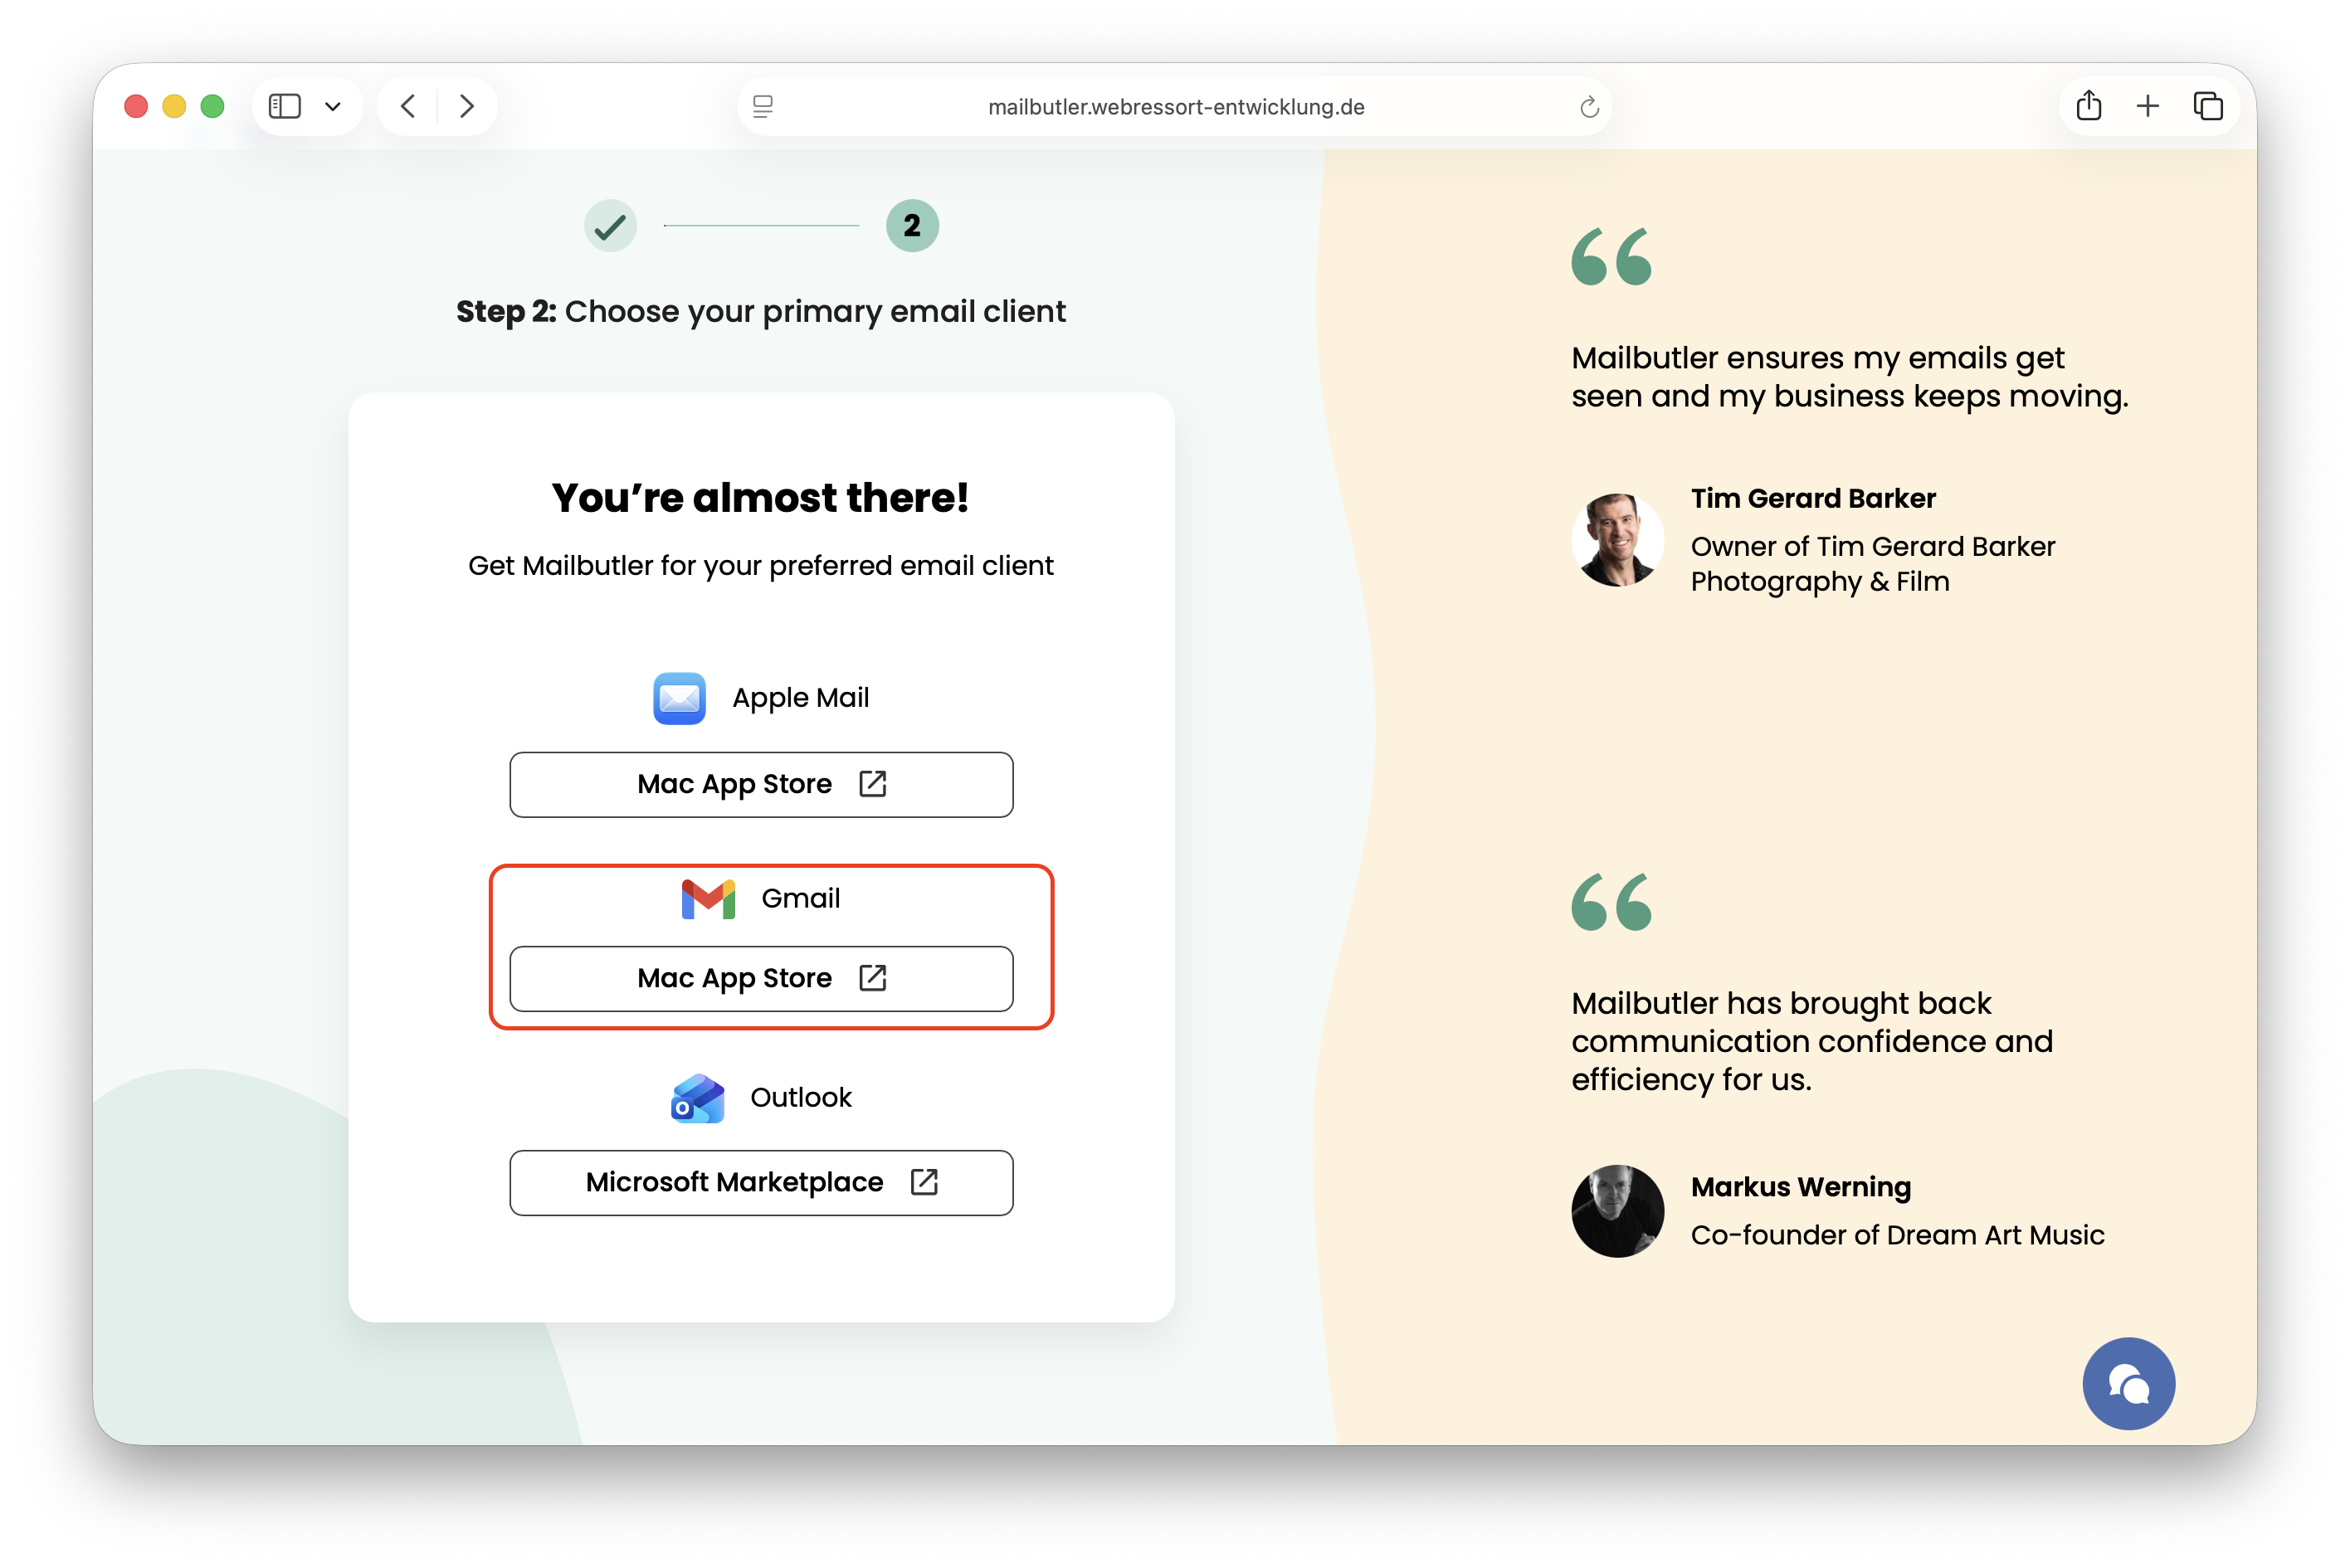Click the Apple Mail app icon
This screenshot has width=2350, height=1568.
[679, 698]
